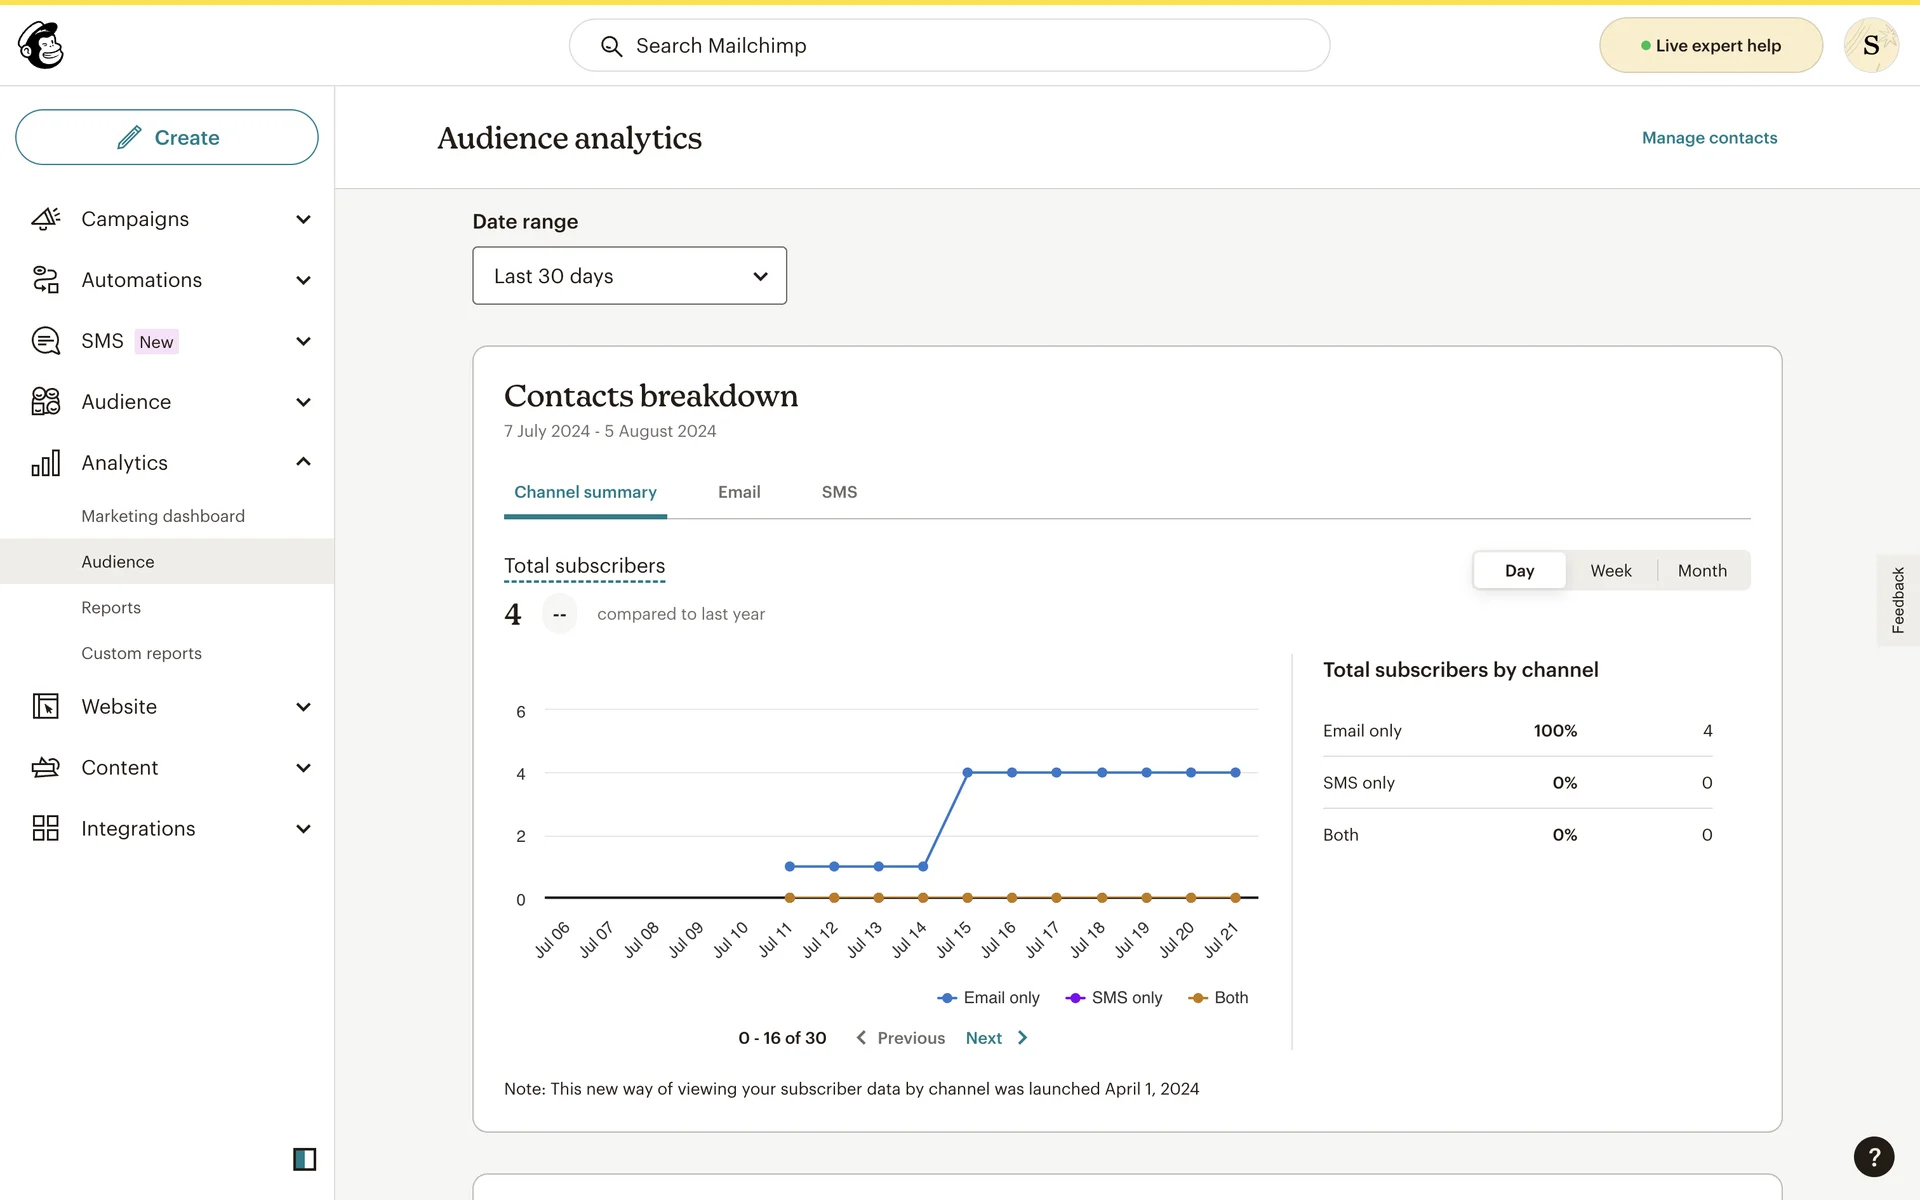Click the Campaigns megaphone icon
The height and width of the screenshot is (1200, 1920).
[46, 219]
